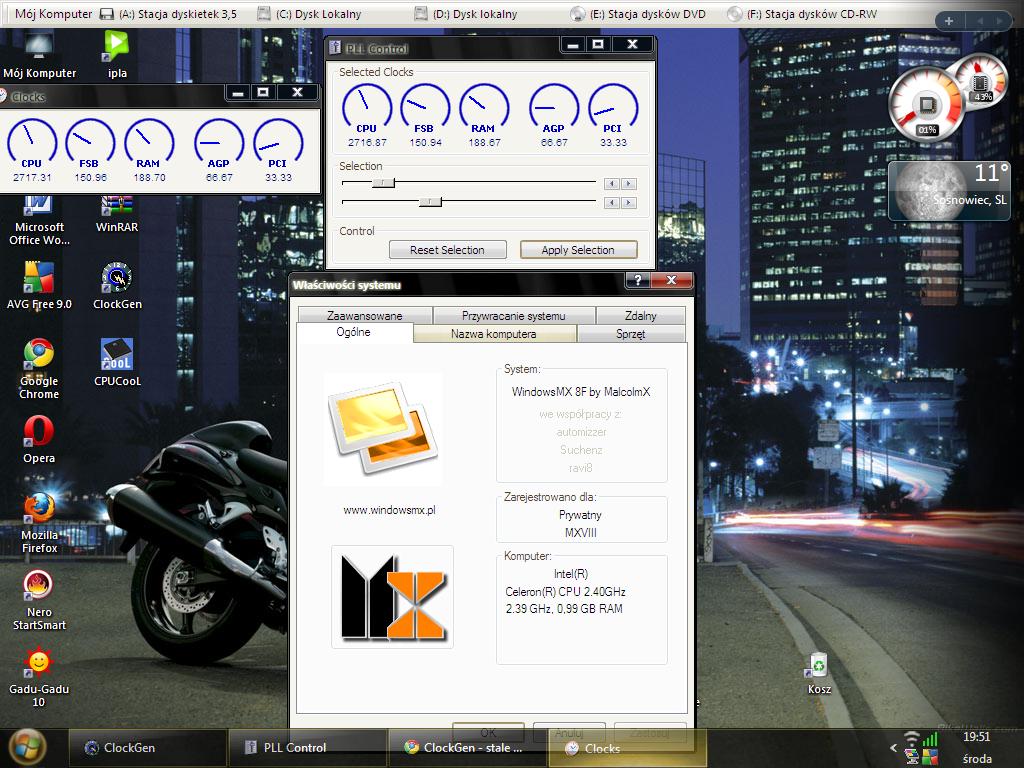This screenshot has height=768, width=1024.
Task: Open WinRAR desktop shortcut
Action: (117, 216)
